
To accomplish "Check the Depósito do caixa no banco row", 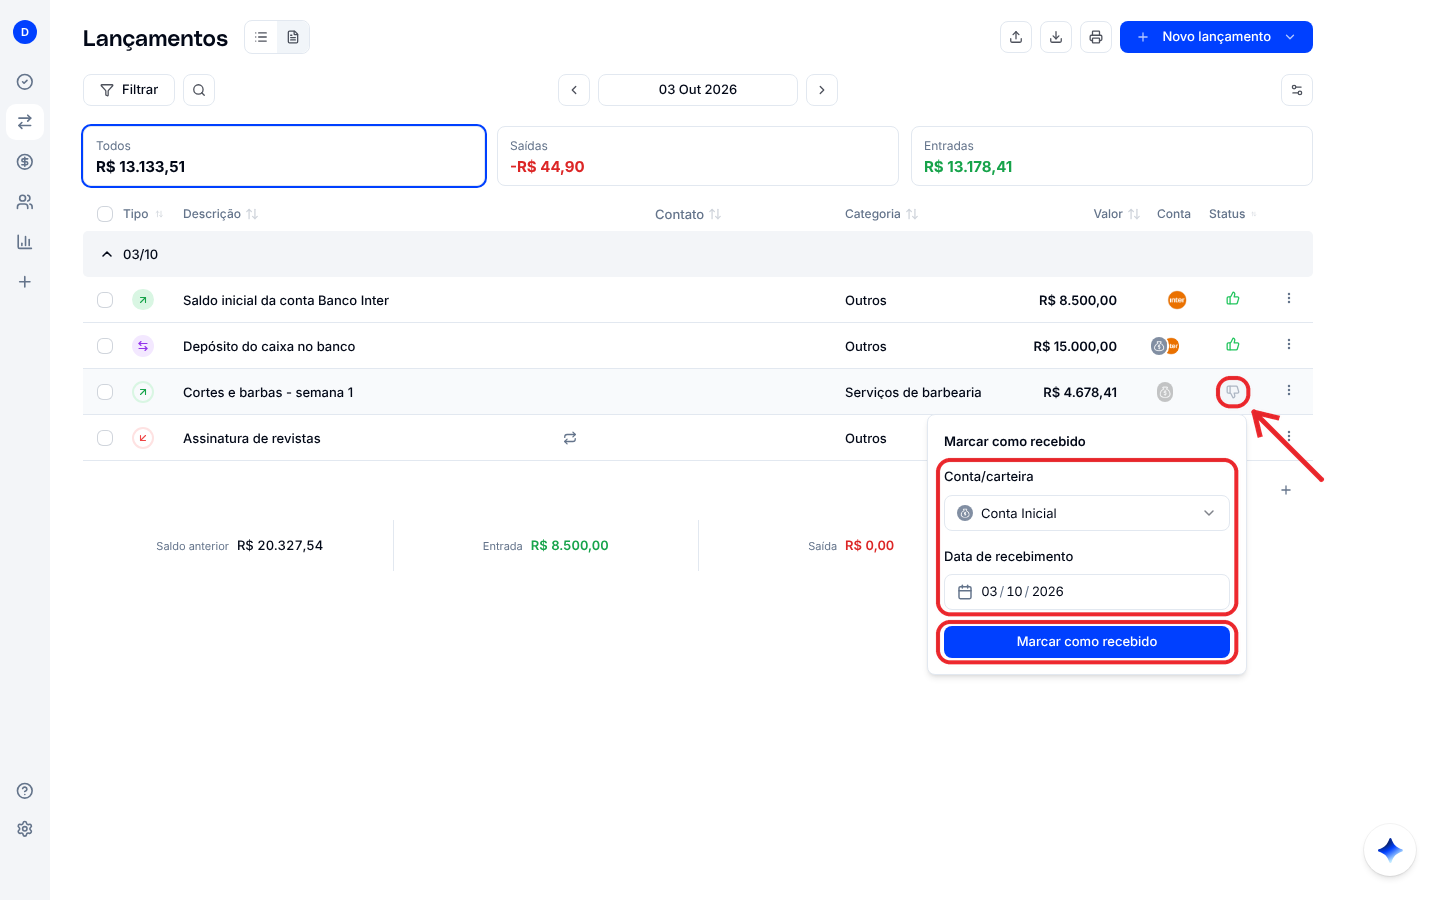I will click(105, 346).
